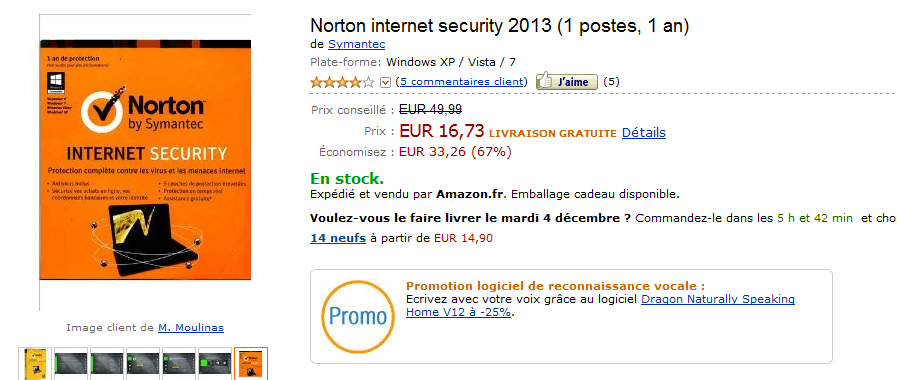Click the orange Promo circle icon

pyautogui.click(x=358, y=316)
